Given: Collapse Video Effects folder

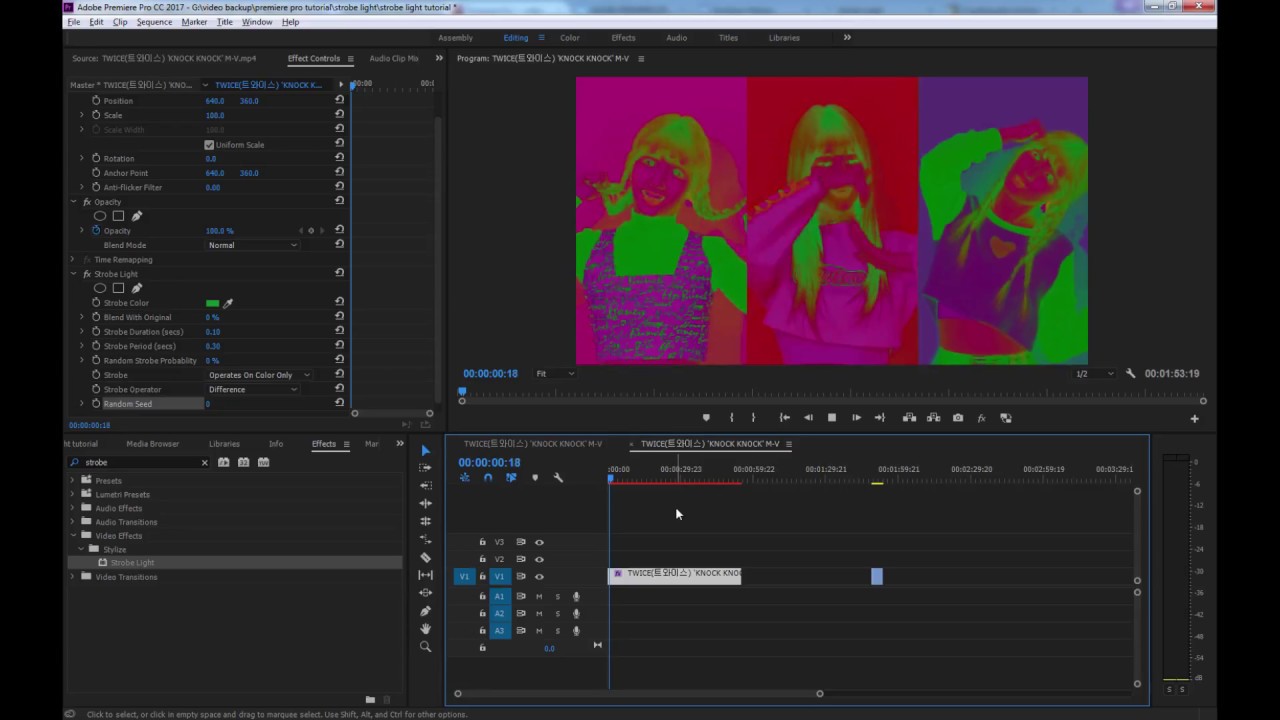Looking at the screenshot, I should click(x=72, y=536).
